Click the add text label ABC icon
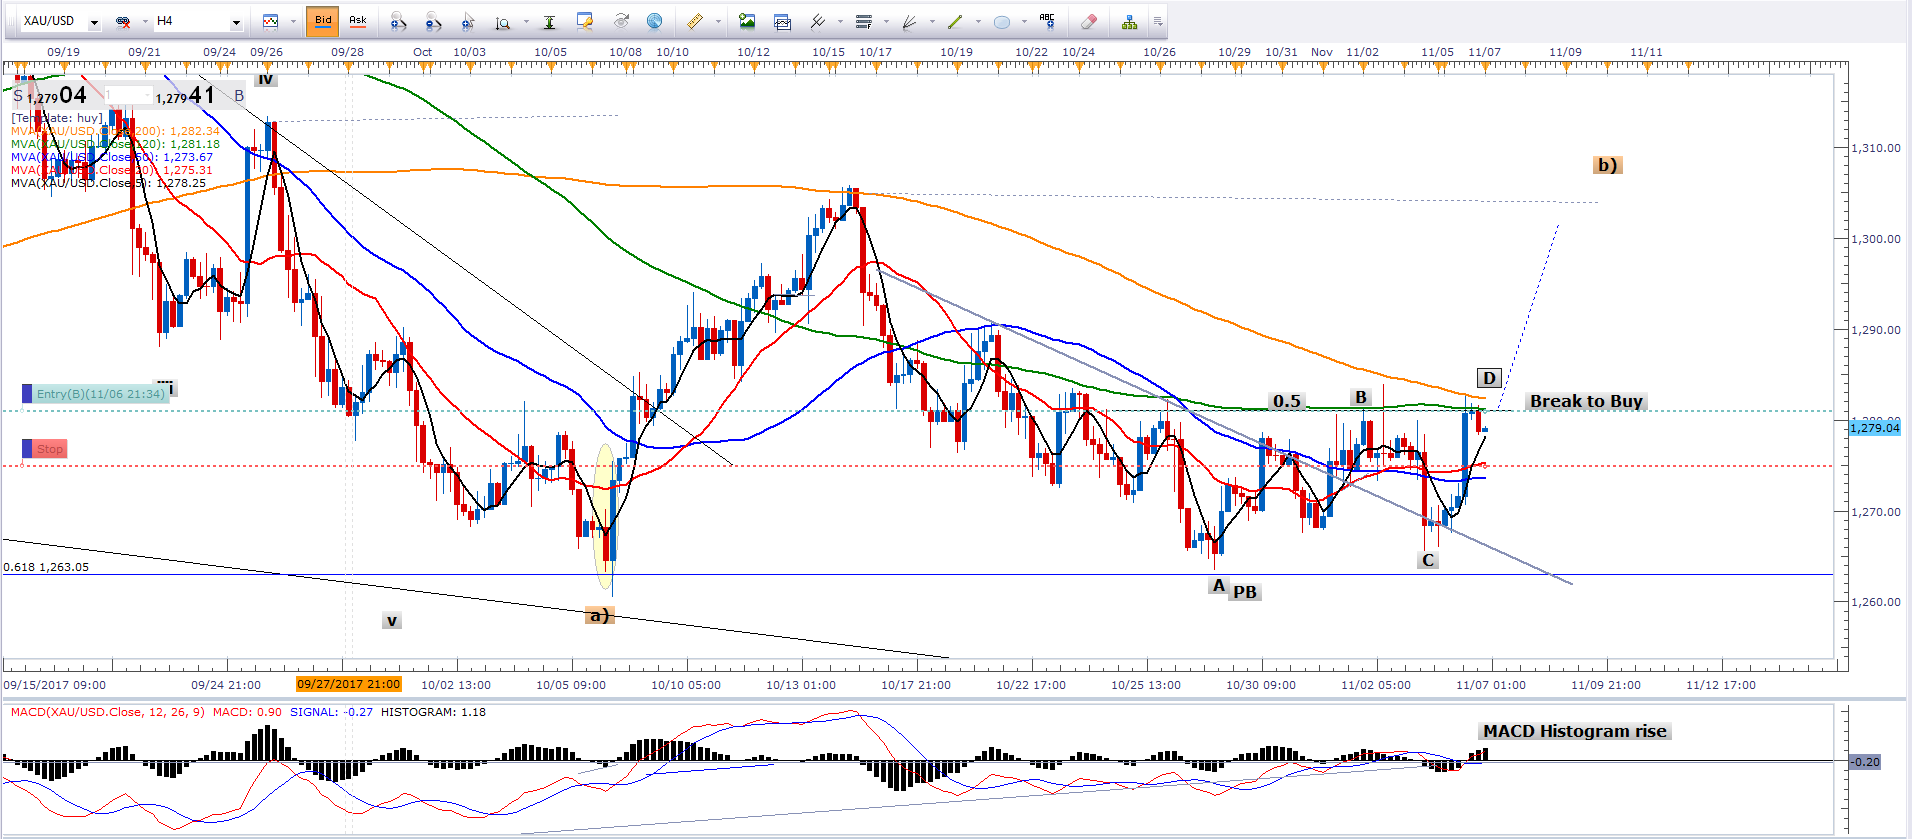The width and height of the screenshot is (1912, 839). click(x=1047, y=21)
